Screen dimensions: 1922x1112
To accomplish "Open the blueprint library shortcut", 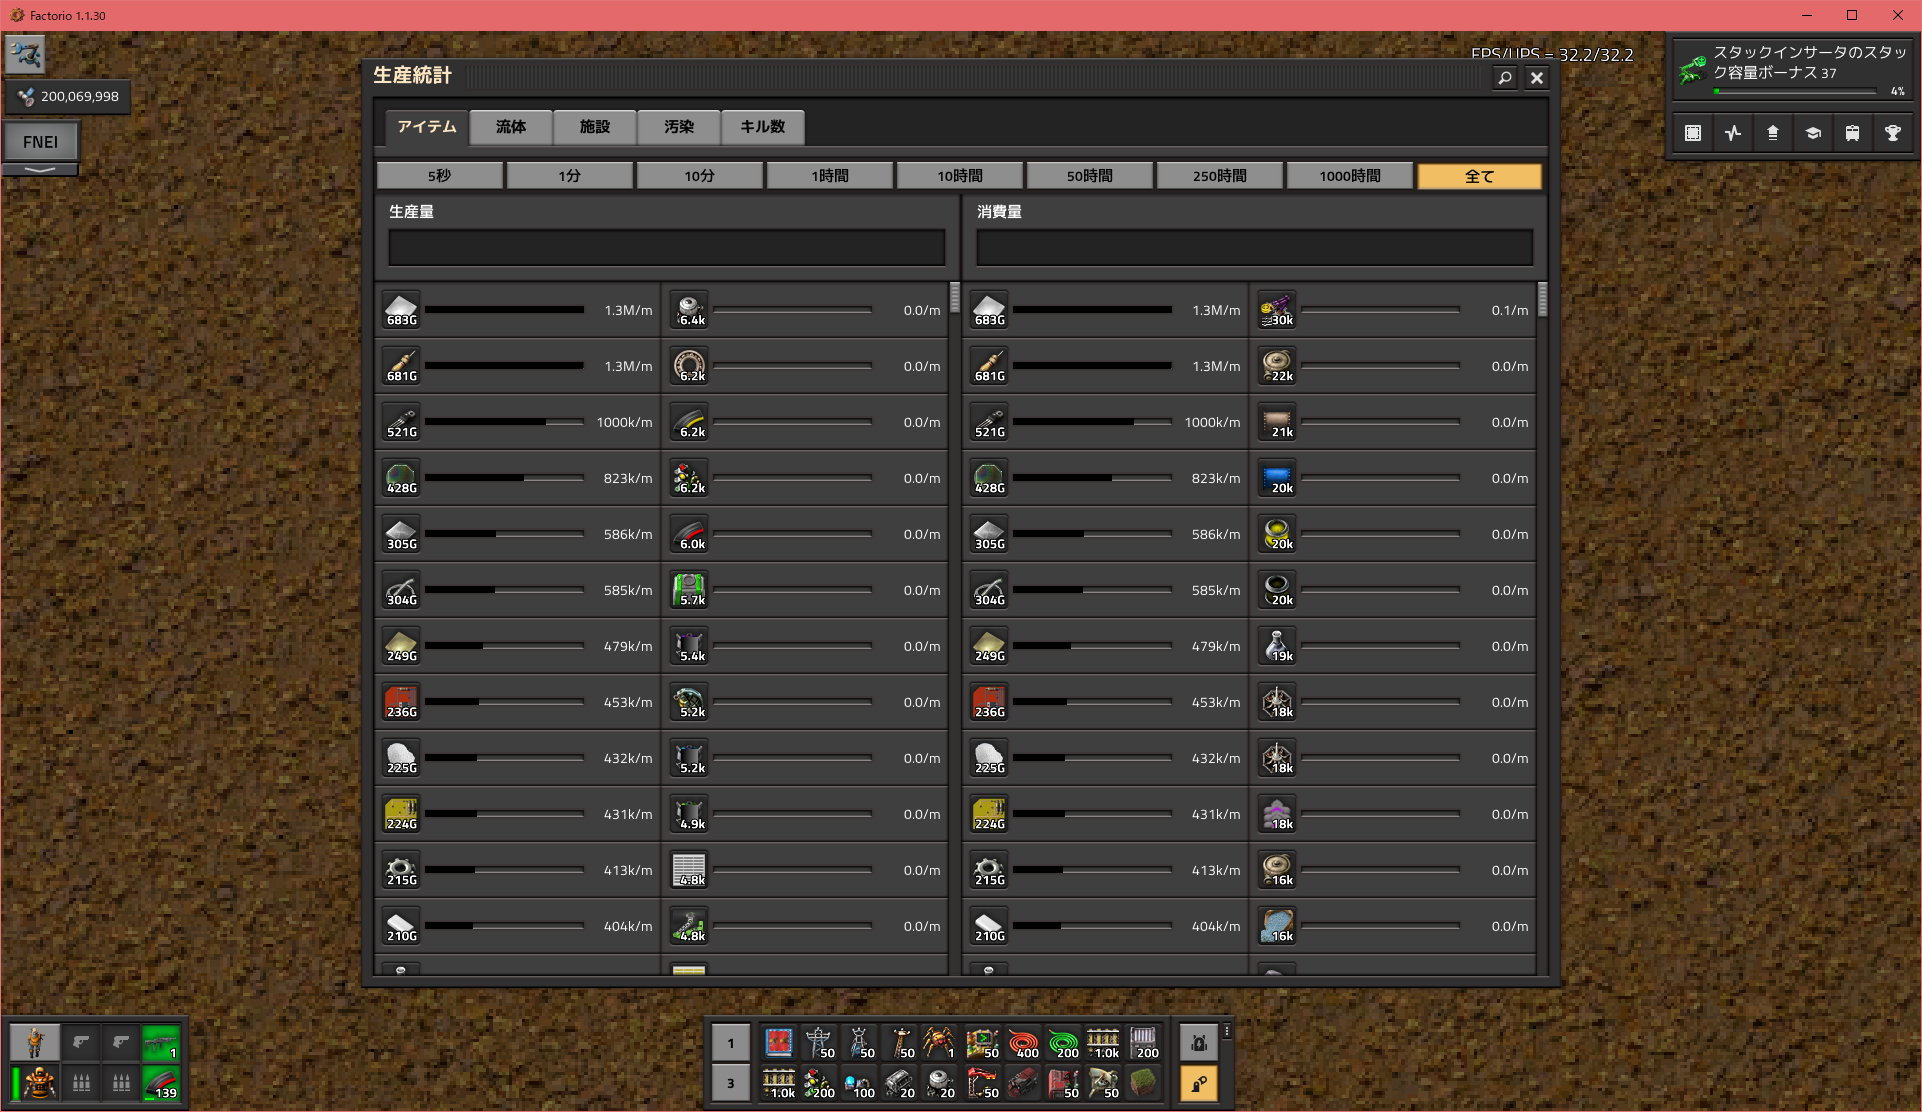I will (x=1693, y=133).
